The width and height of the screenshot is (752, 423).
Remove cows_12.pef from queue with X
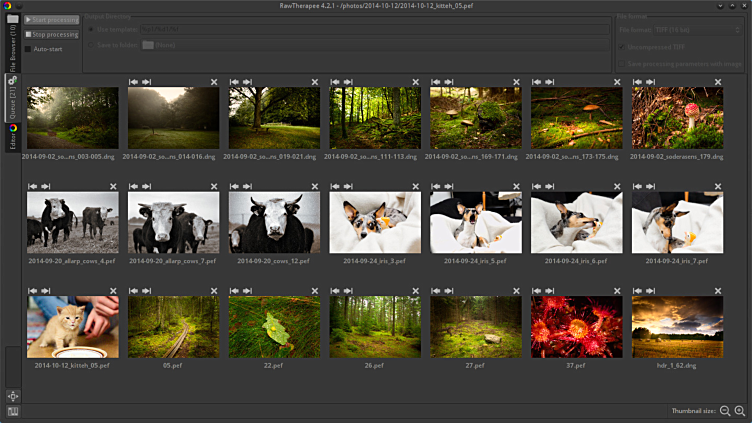(314, 186)
